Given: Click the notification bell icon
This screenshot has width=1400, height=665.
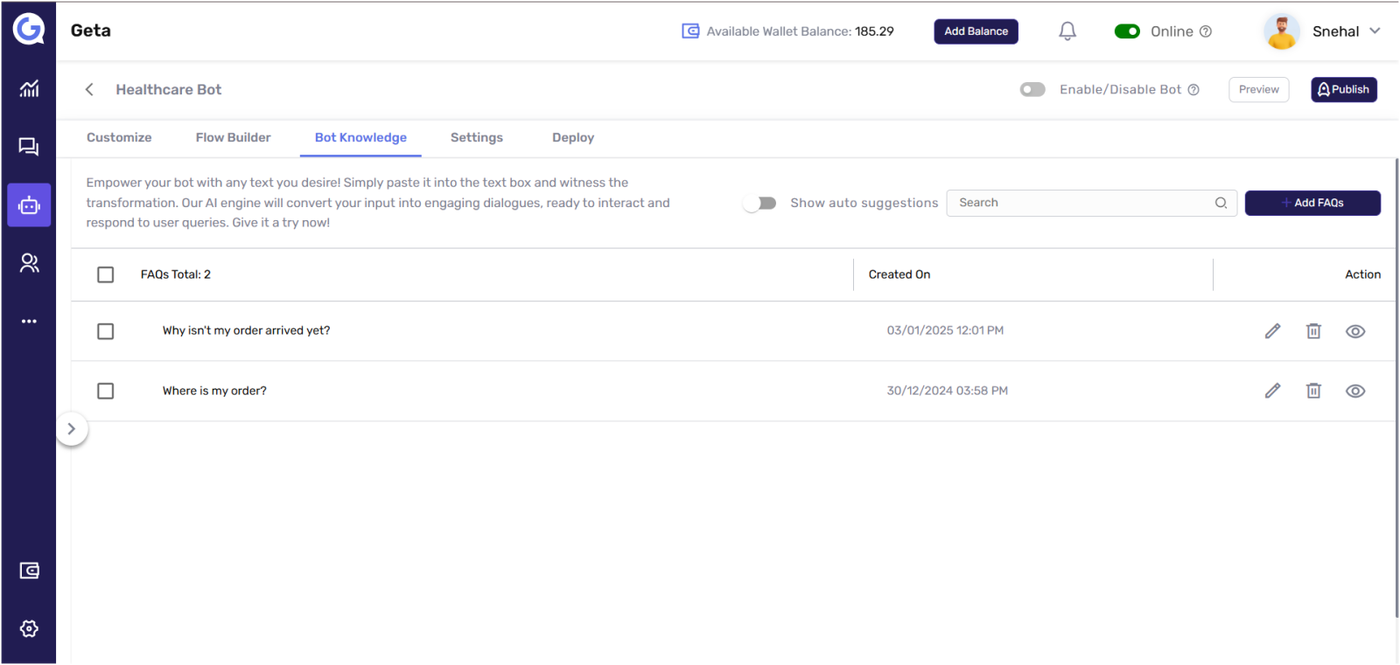Looking at the screenshot, I should pos(1067,31).
